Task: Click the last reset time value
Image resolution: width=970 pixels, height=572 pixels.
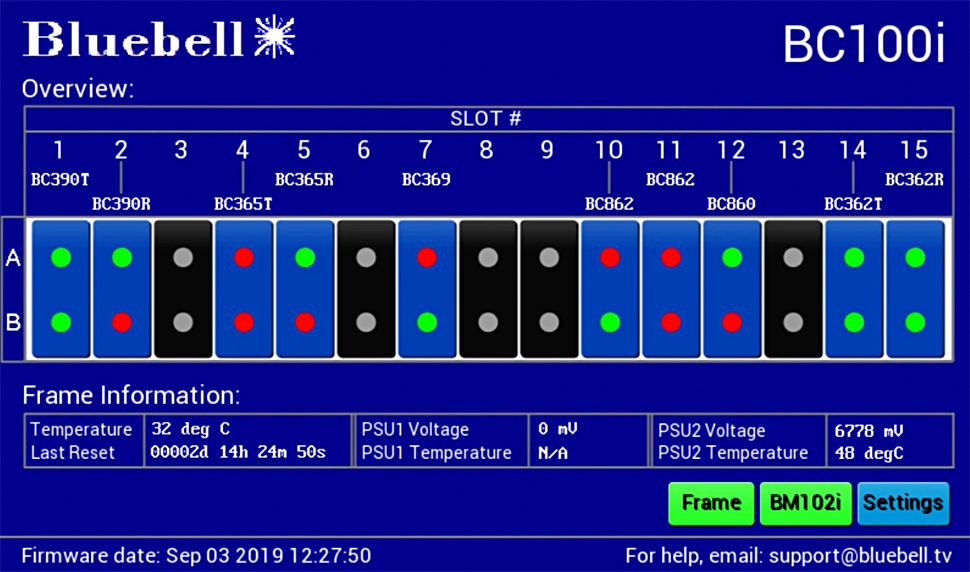Action: (x=238, y=452)
